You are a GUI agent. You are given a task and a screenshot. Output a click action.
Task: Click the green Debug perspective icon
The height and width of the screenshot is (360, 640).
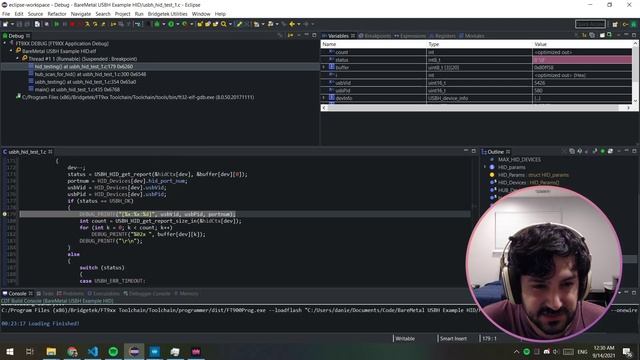[x=634, y=24]
